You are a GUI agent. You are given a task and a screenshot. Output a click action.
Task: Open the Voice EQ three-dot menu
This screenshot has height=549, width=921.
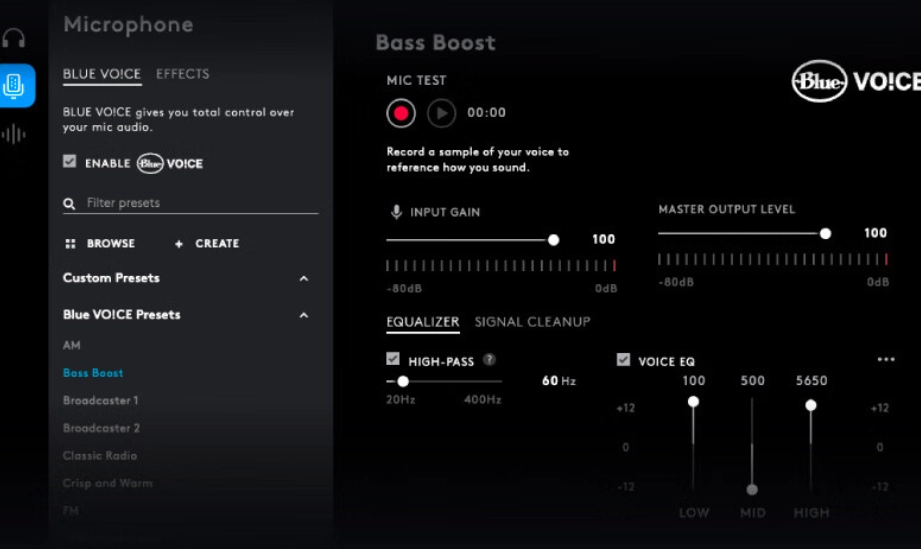(886, 359)
